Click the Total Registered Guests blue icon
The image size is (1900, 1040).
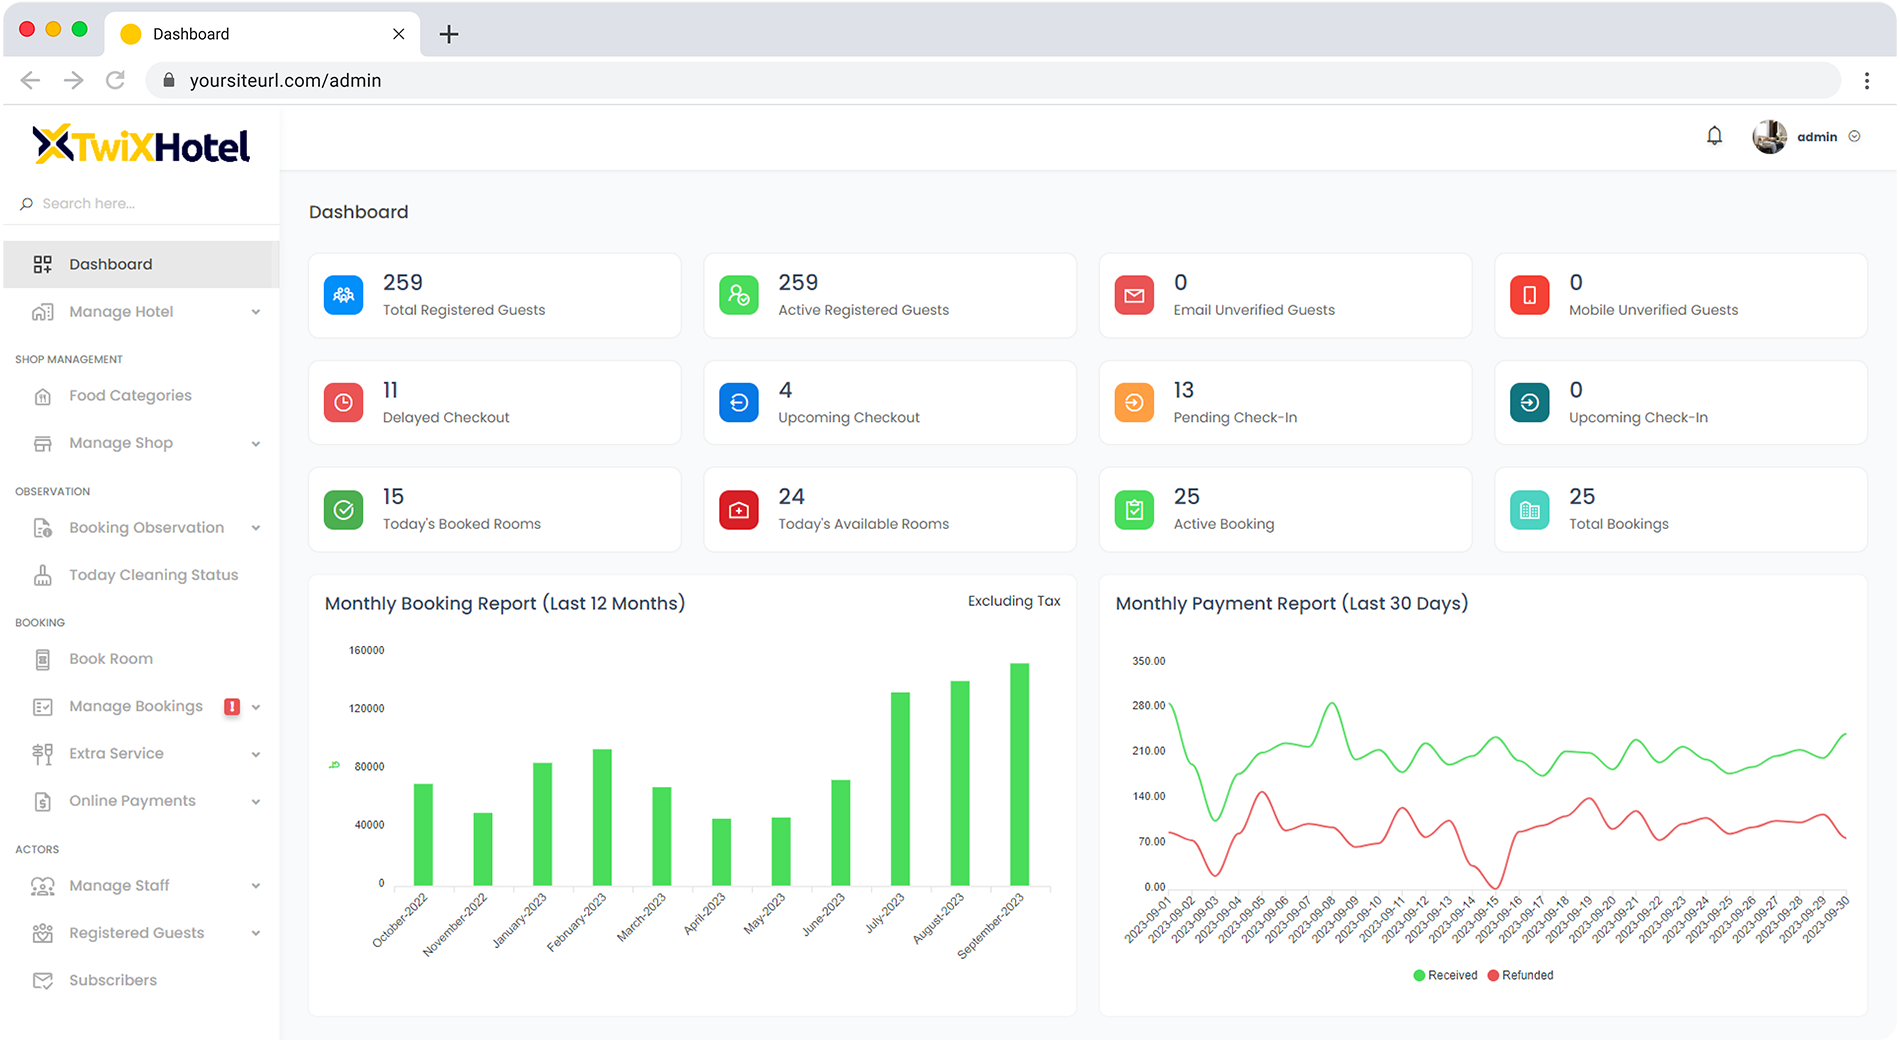click(x=343, y=296)
